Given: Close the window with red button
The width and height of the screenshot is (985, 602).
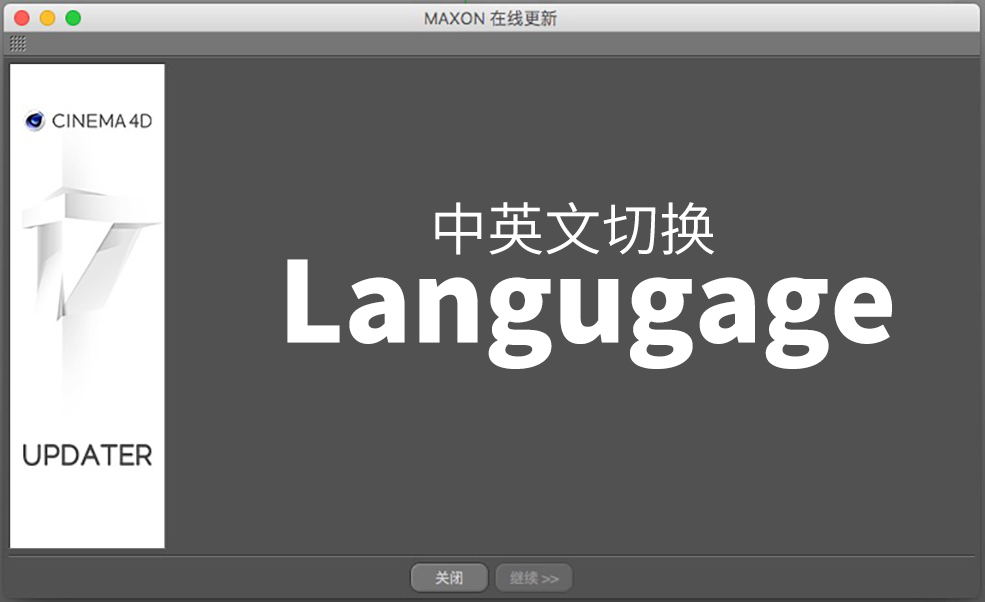Looking at the screenshot, I should coord(21,18).
